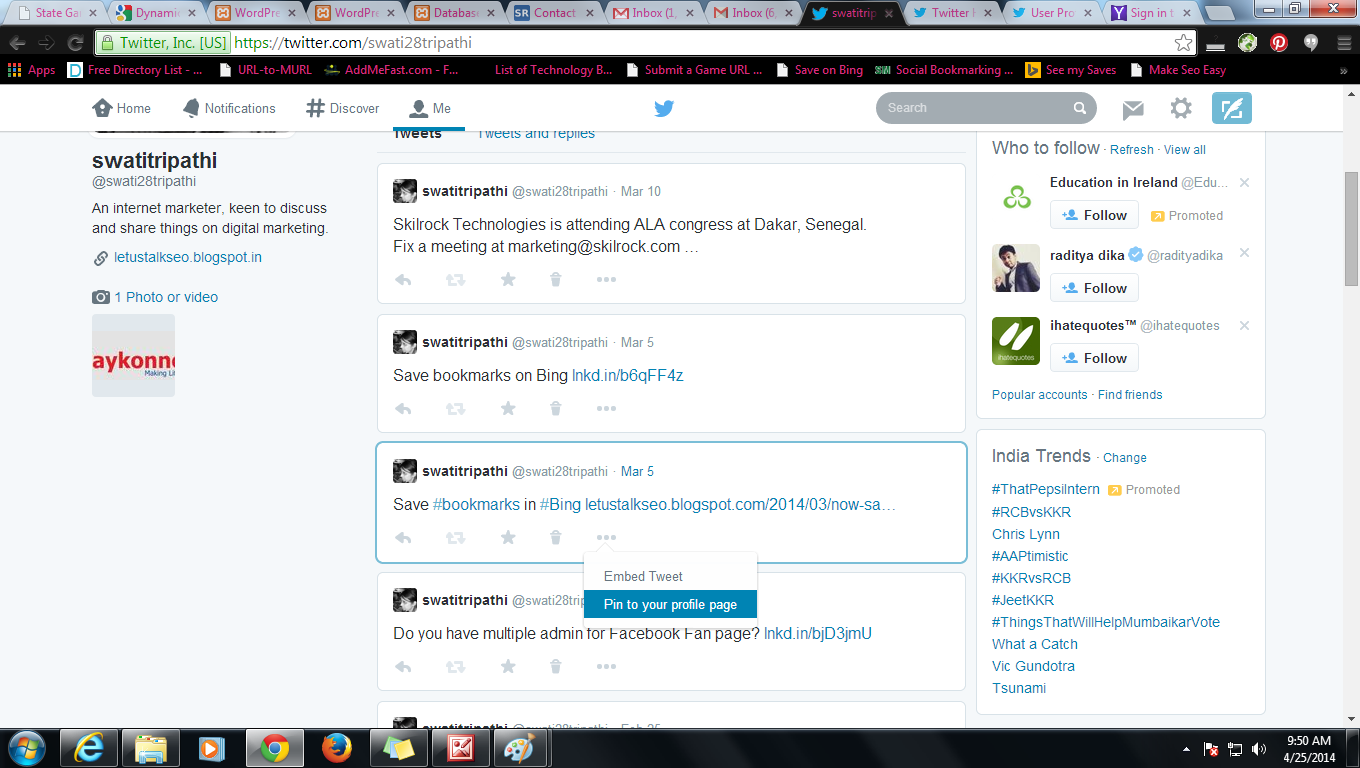Open the Chris Lynn trend
This screenshot has width=1360, height=768.
coord(1026,534)
